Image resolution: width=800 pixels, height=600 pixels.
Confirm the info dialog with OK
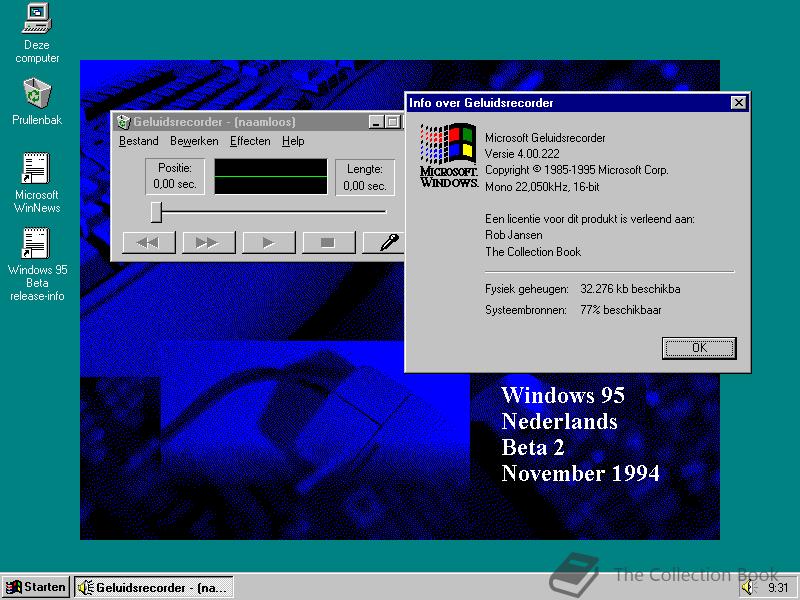(699, 348)
